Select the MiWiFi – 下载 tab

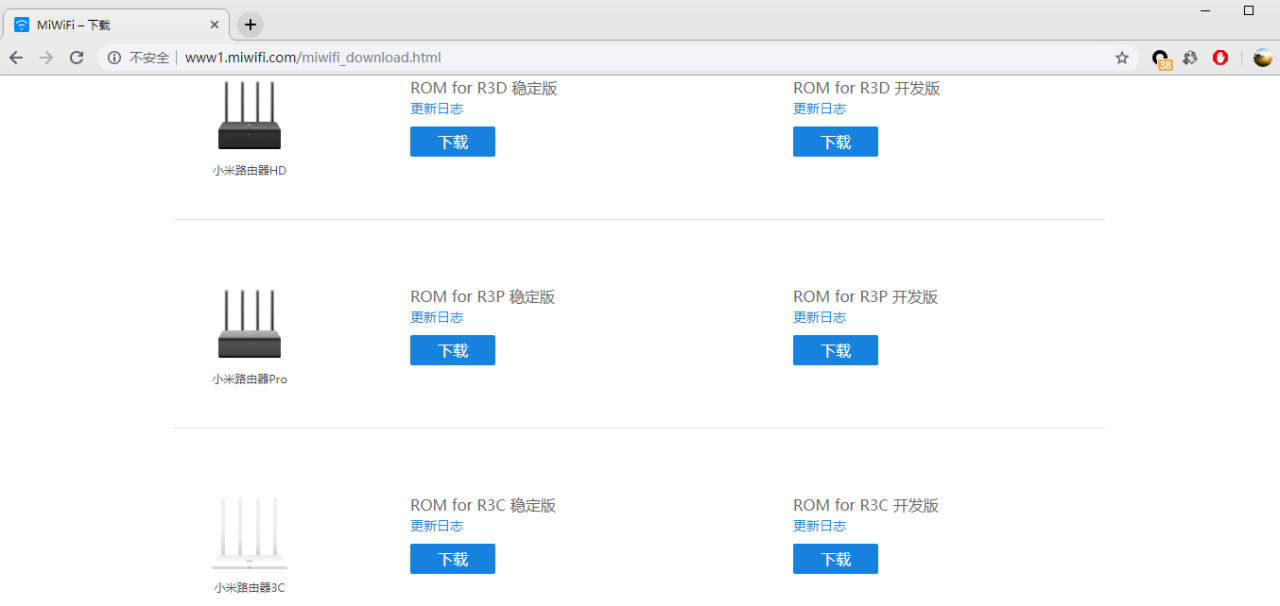(117, 25)
